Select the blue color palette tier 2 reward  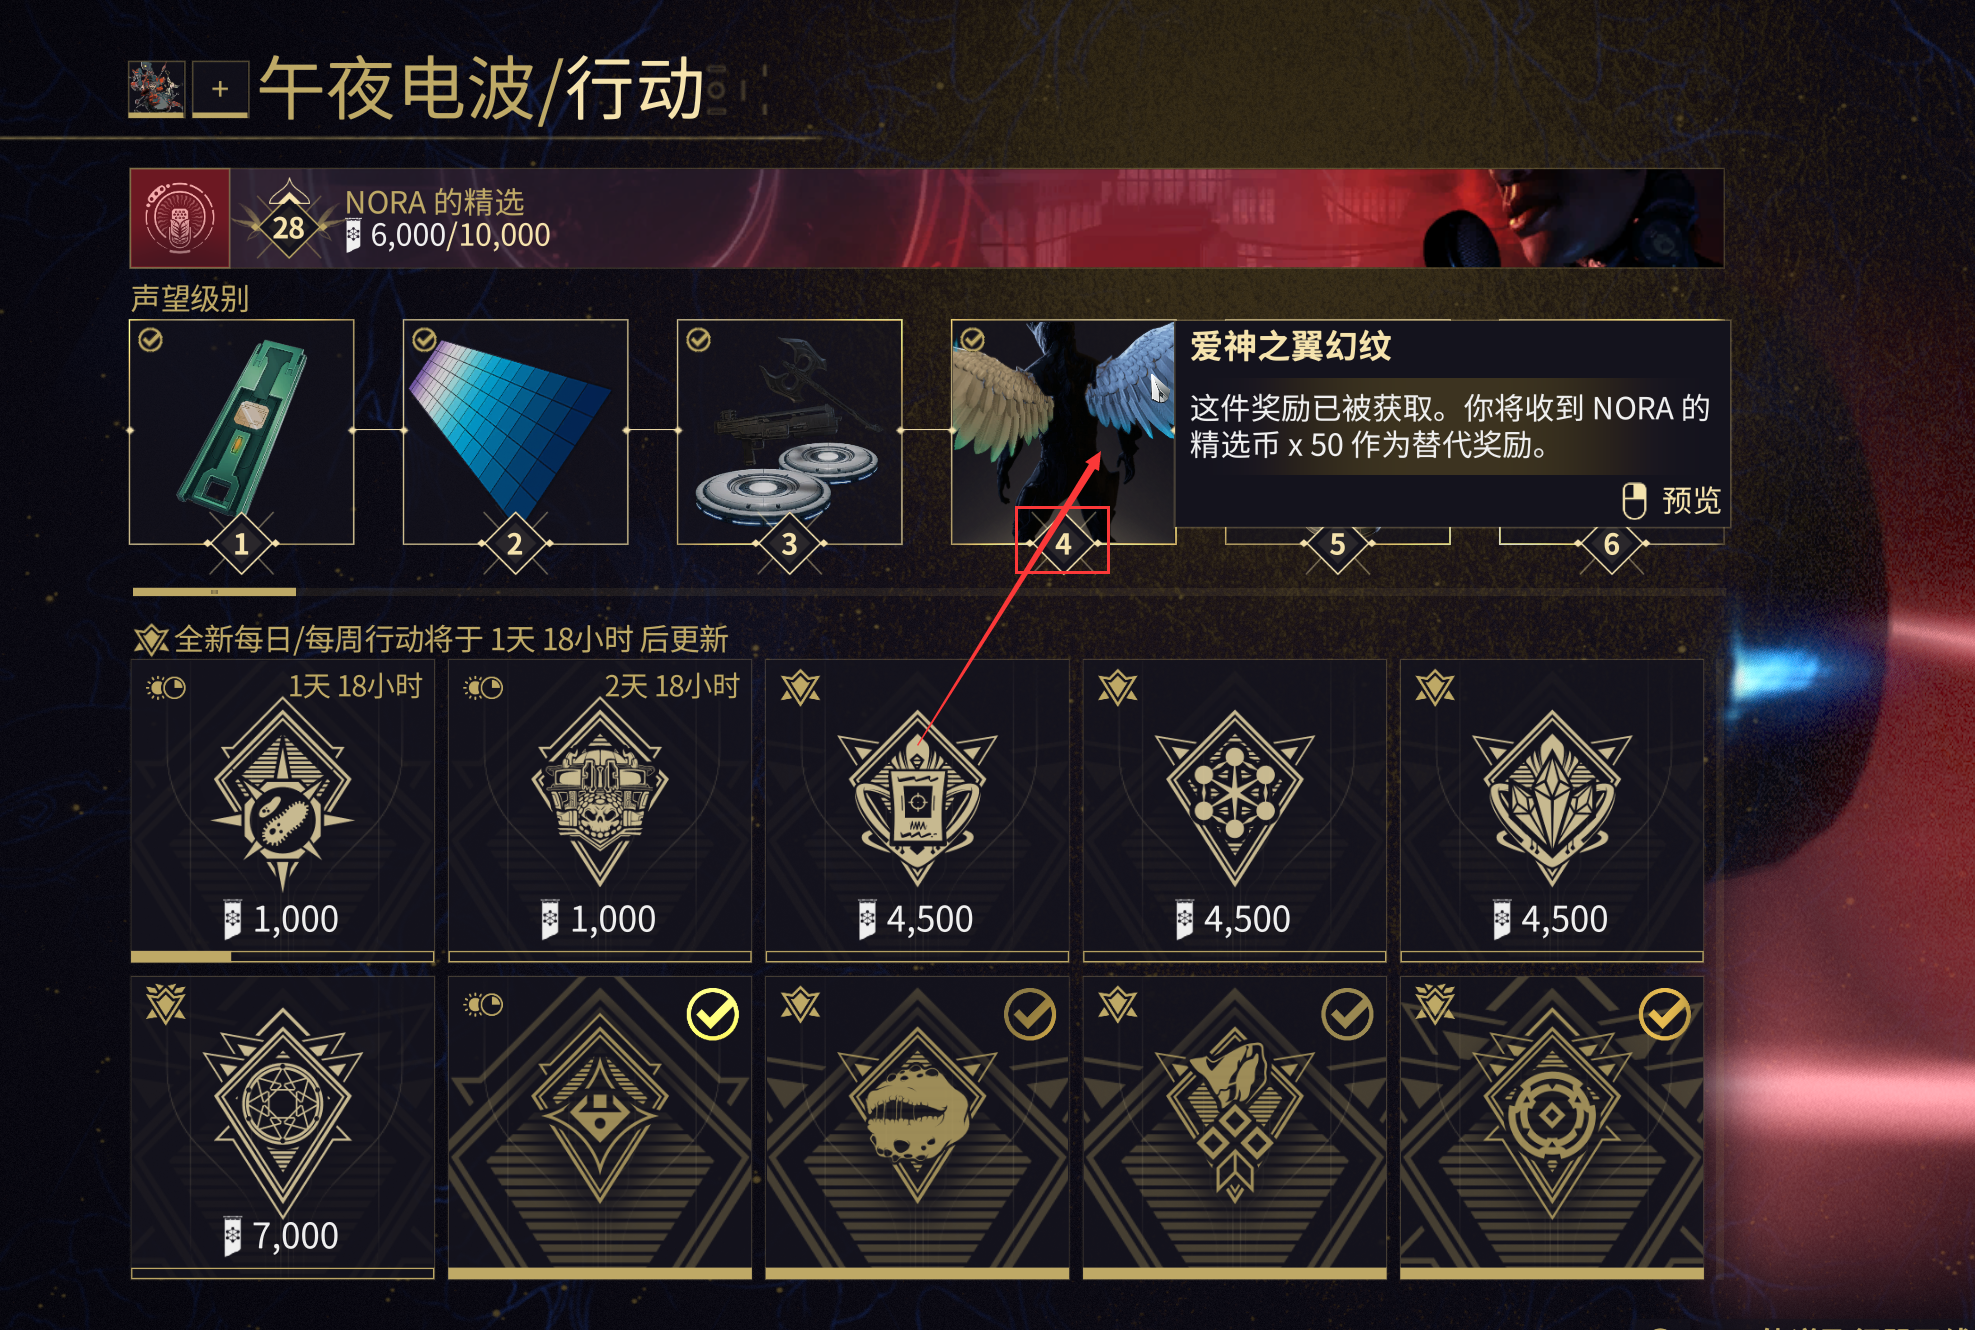click(515, 431)
